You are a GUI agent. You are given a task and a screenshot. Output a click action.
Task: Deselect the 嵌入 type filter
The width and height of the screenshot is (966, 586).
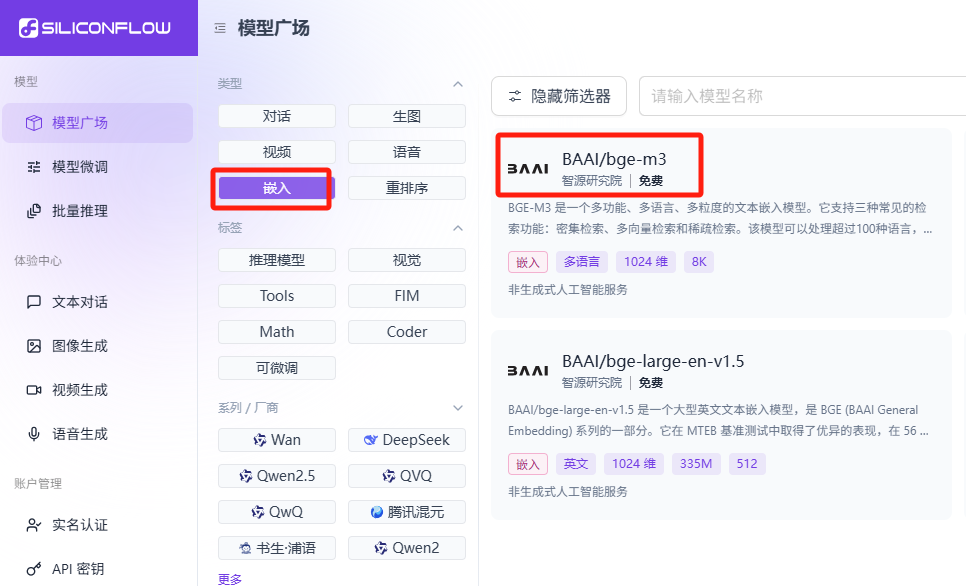point(277,188)
